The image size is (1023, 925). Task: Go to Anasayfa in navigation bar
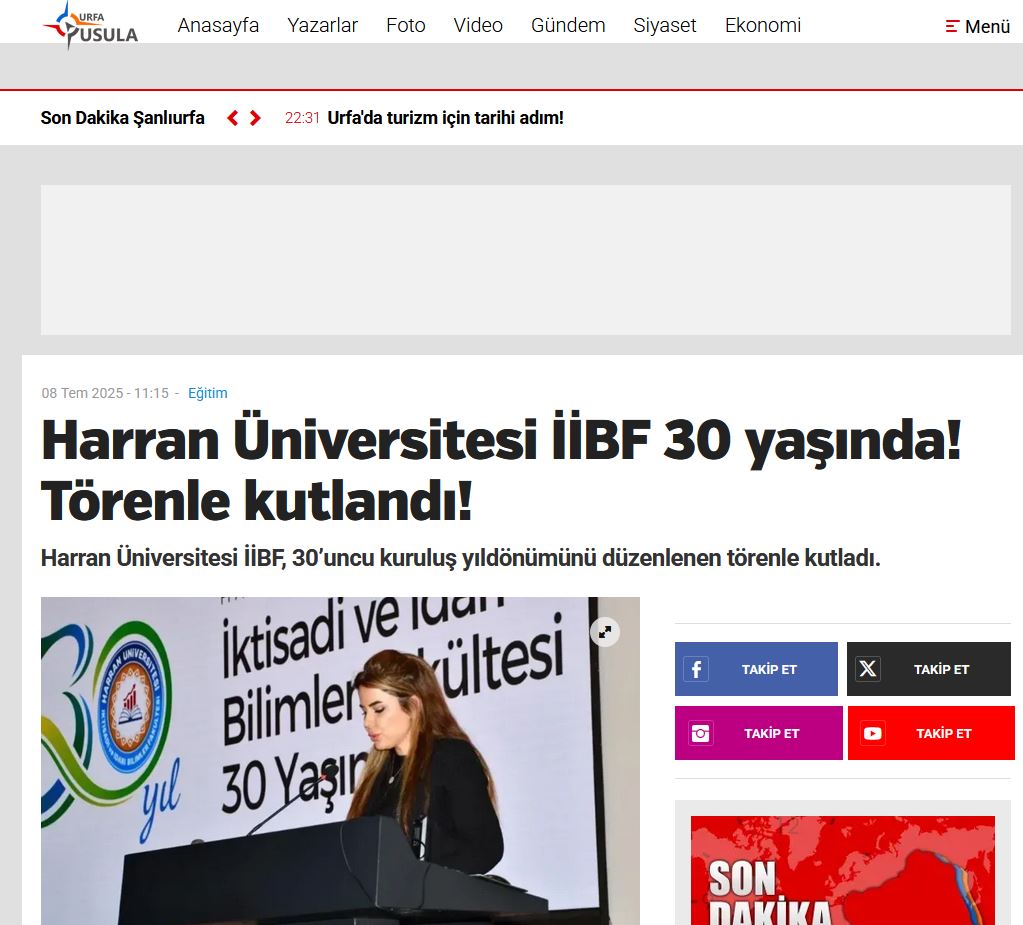pos(218,26)
